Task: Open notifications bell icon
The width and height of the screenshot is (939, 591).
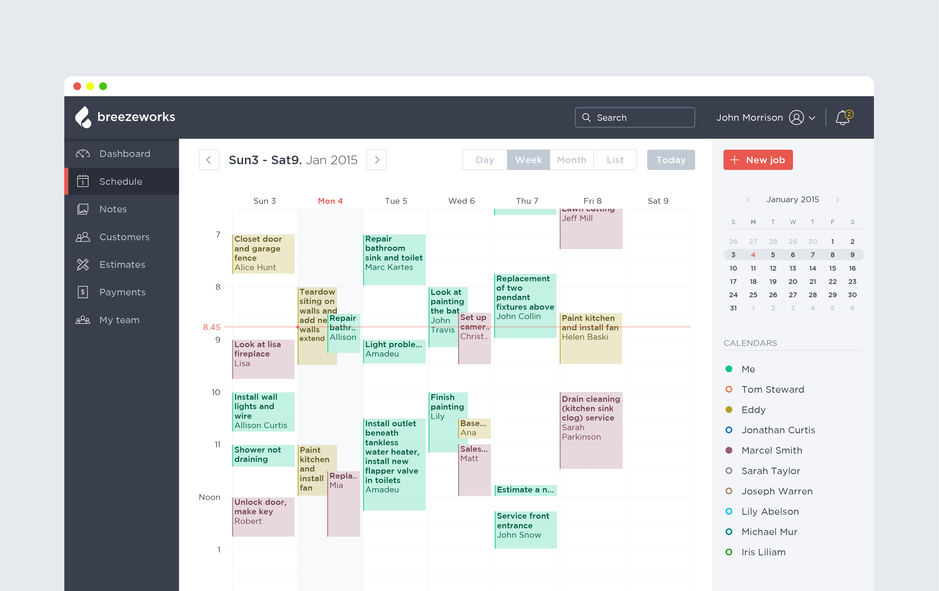Action: (844, 117)
